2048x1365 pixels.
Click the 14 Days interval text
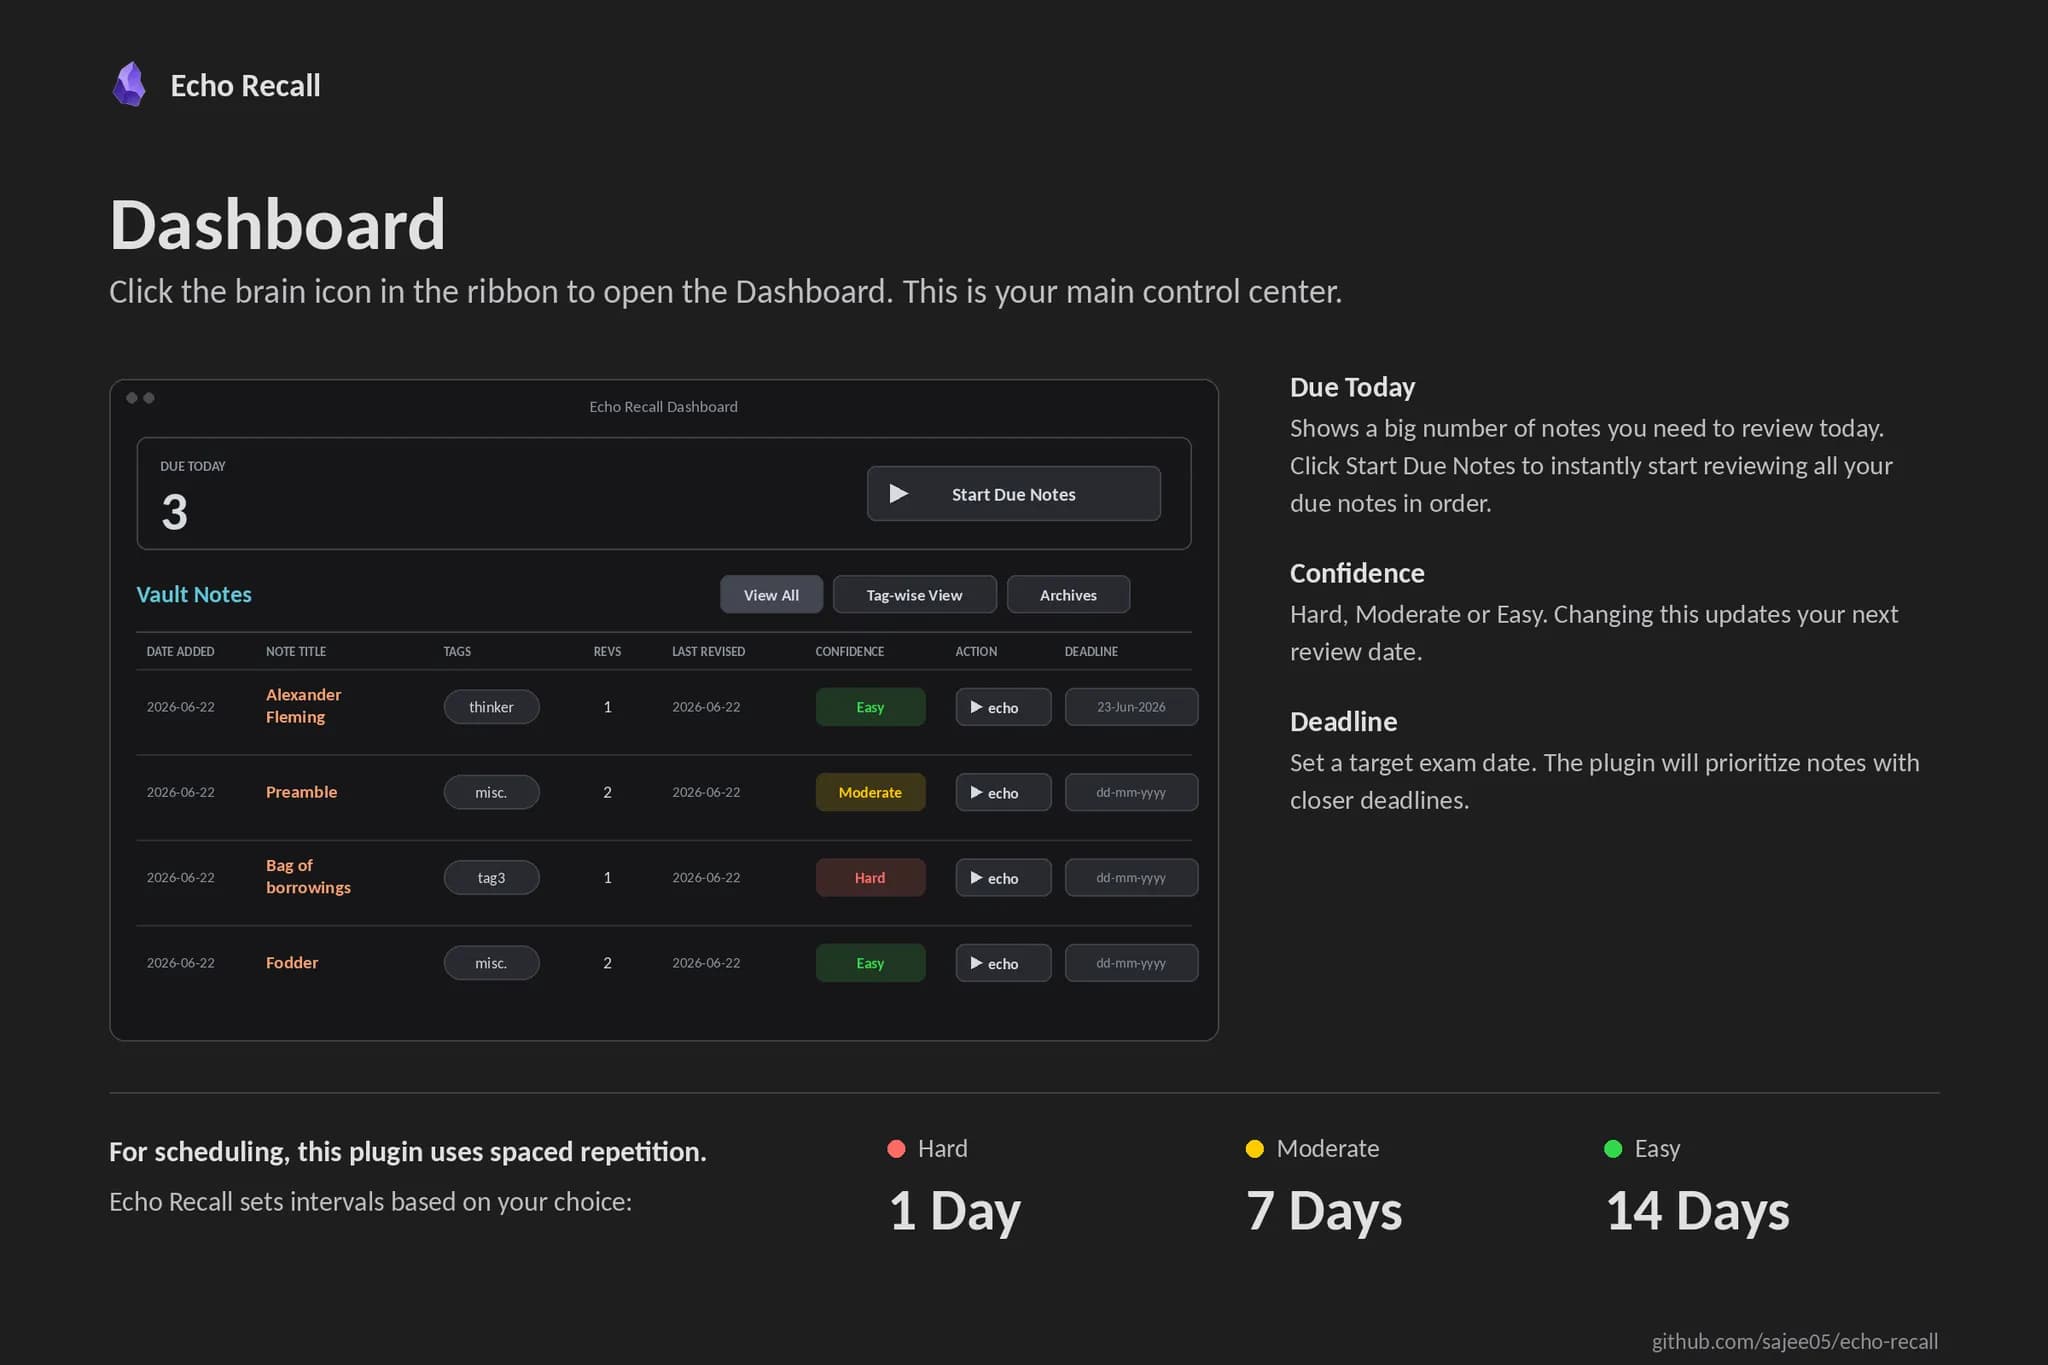coord(1697,1211)
